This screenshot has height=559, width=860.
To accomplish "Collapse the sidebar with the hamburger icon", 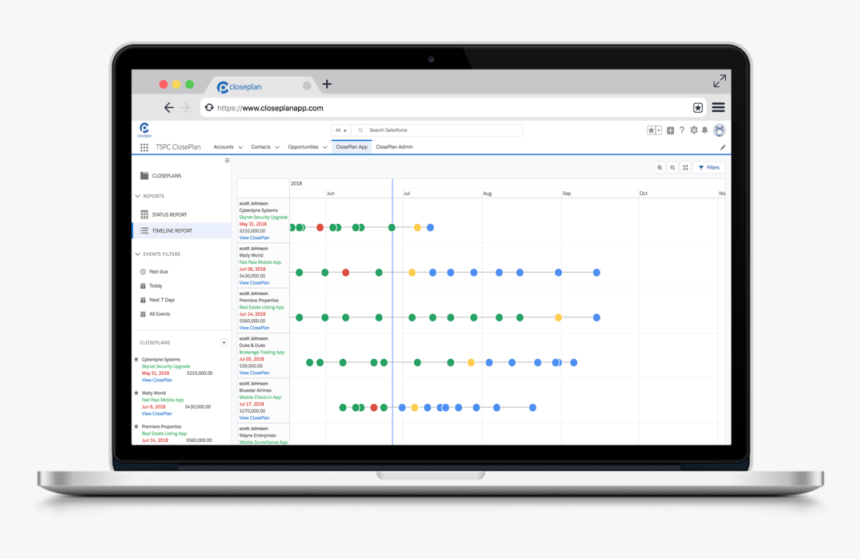I will (x=227, y=161).
